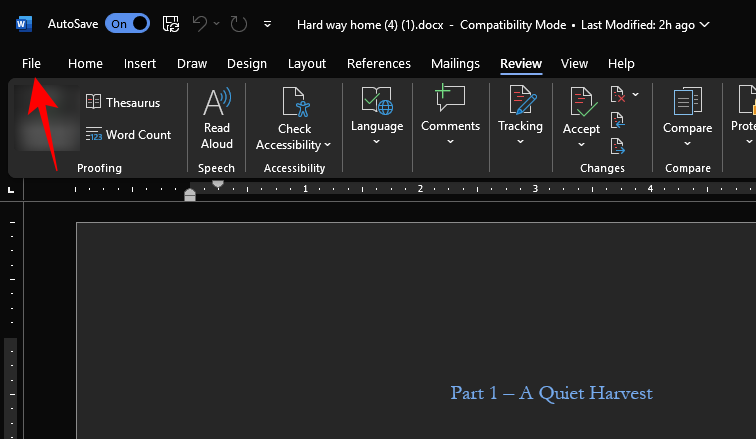Start Read Aloud speech
The height and width of the screenshot is (439, 756).
point(216,118)
